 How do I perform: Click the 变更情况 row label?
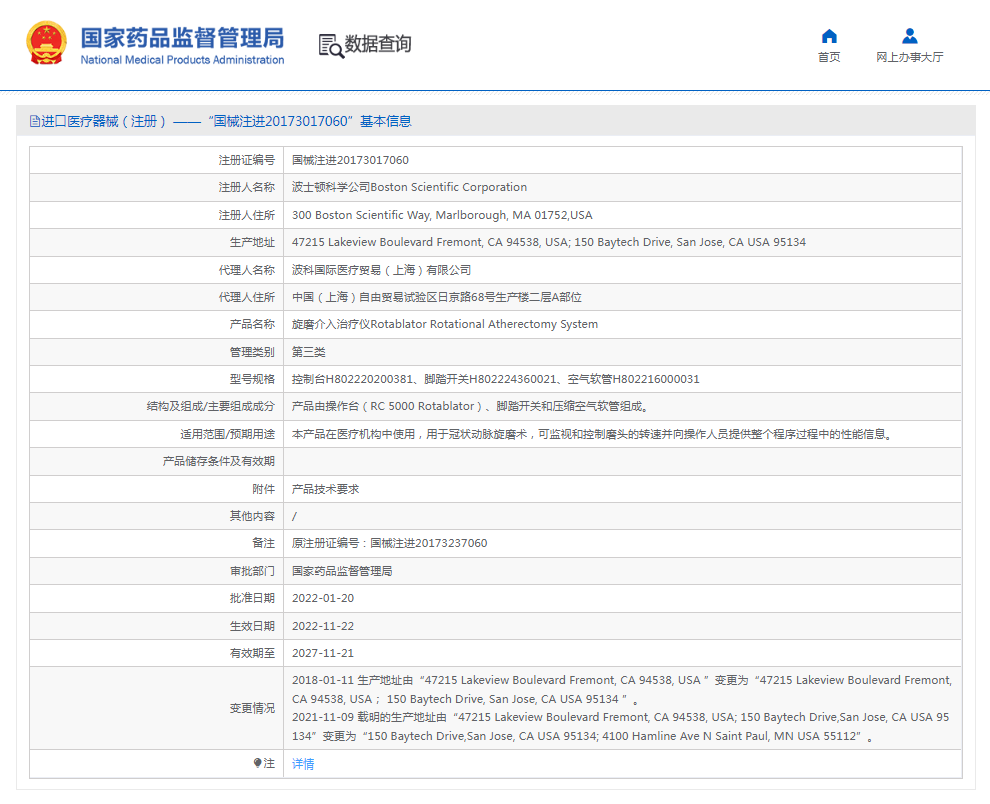251,708
